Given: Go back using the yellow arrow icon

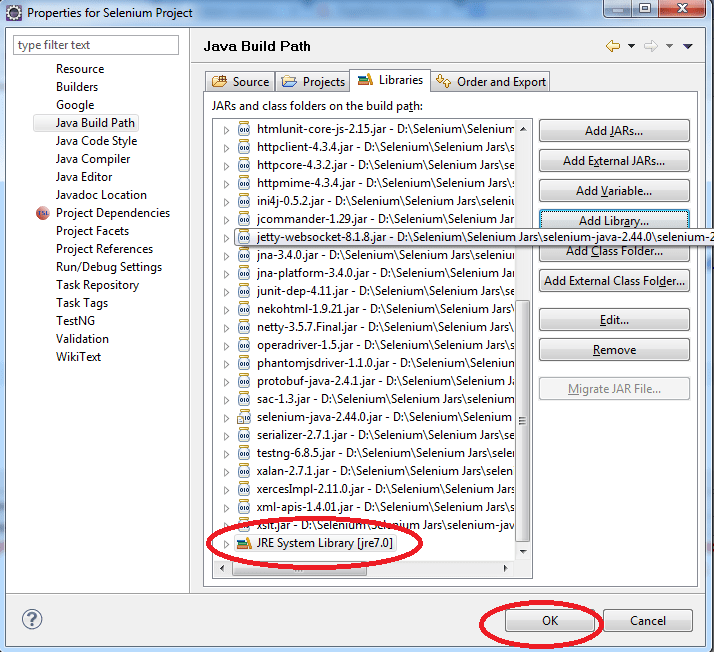Looking at the screenshot, I should click(x=613, y=46).
